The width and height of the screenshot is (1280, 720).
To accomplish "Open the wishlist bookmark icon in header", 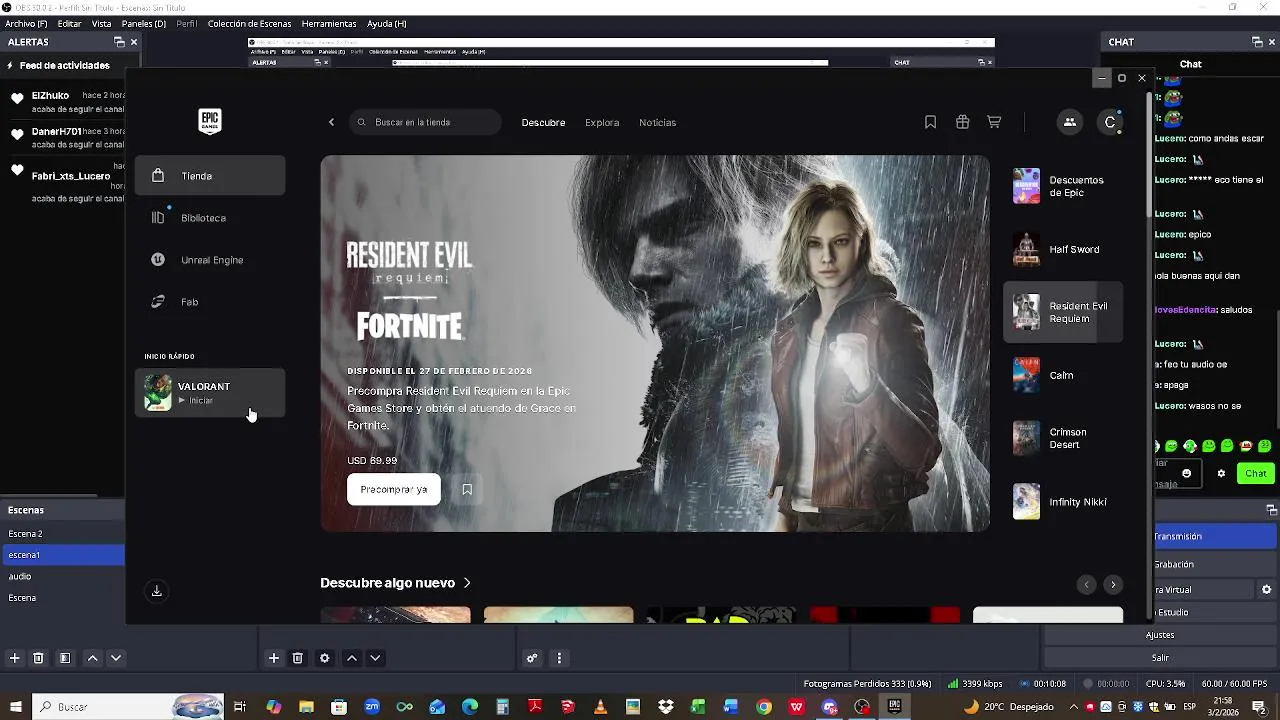I will tap(930, 122).
